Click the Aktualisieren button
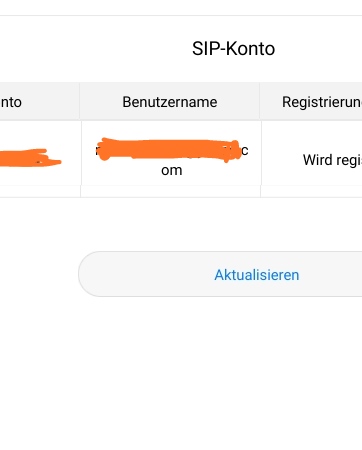The height and width of the screenshot is (450, 362). [x=220, y=274]
